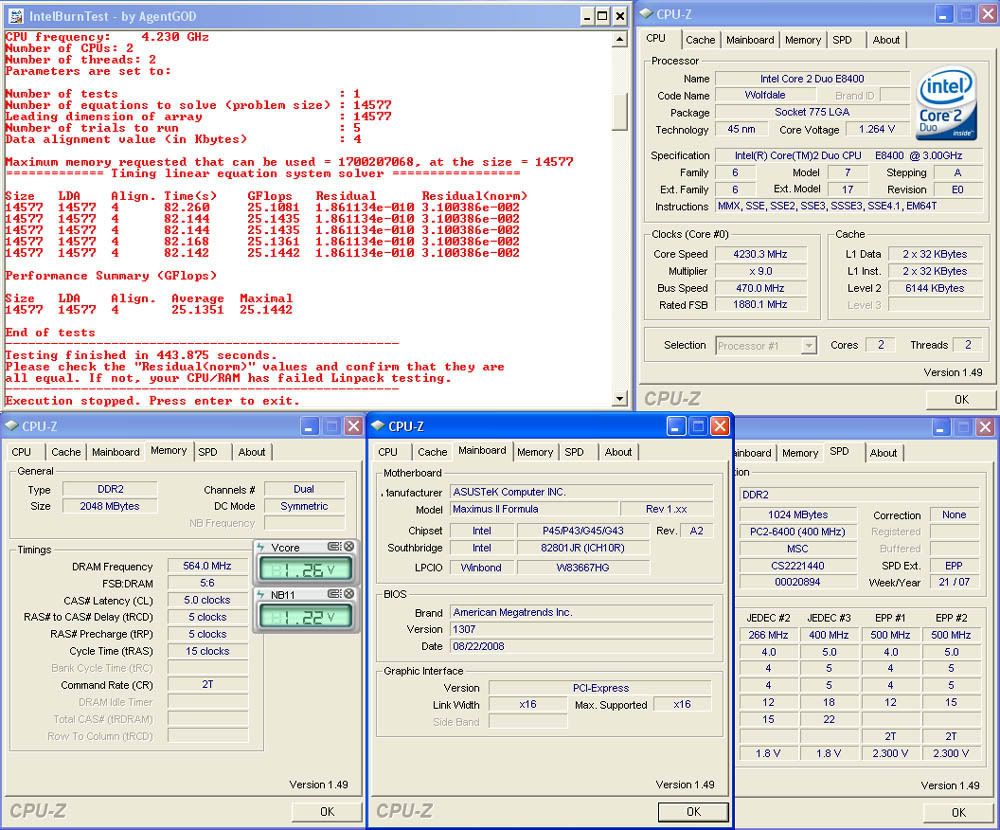Click OK in the Memory CPU-Z window
This screenshot has height=830, width=1000.
pyautogui.click(x=327, y=811)
